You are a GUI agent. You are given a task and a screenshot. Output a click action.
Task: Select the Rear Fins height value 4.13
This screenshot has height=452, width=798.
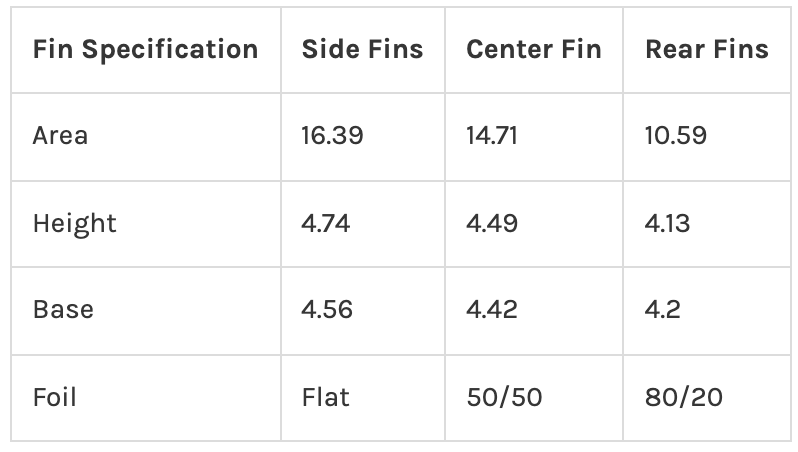[669, 222]
